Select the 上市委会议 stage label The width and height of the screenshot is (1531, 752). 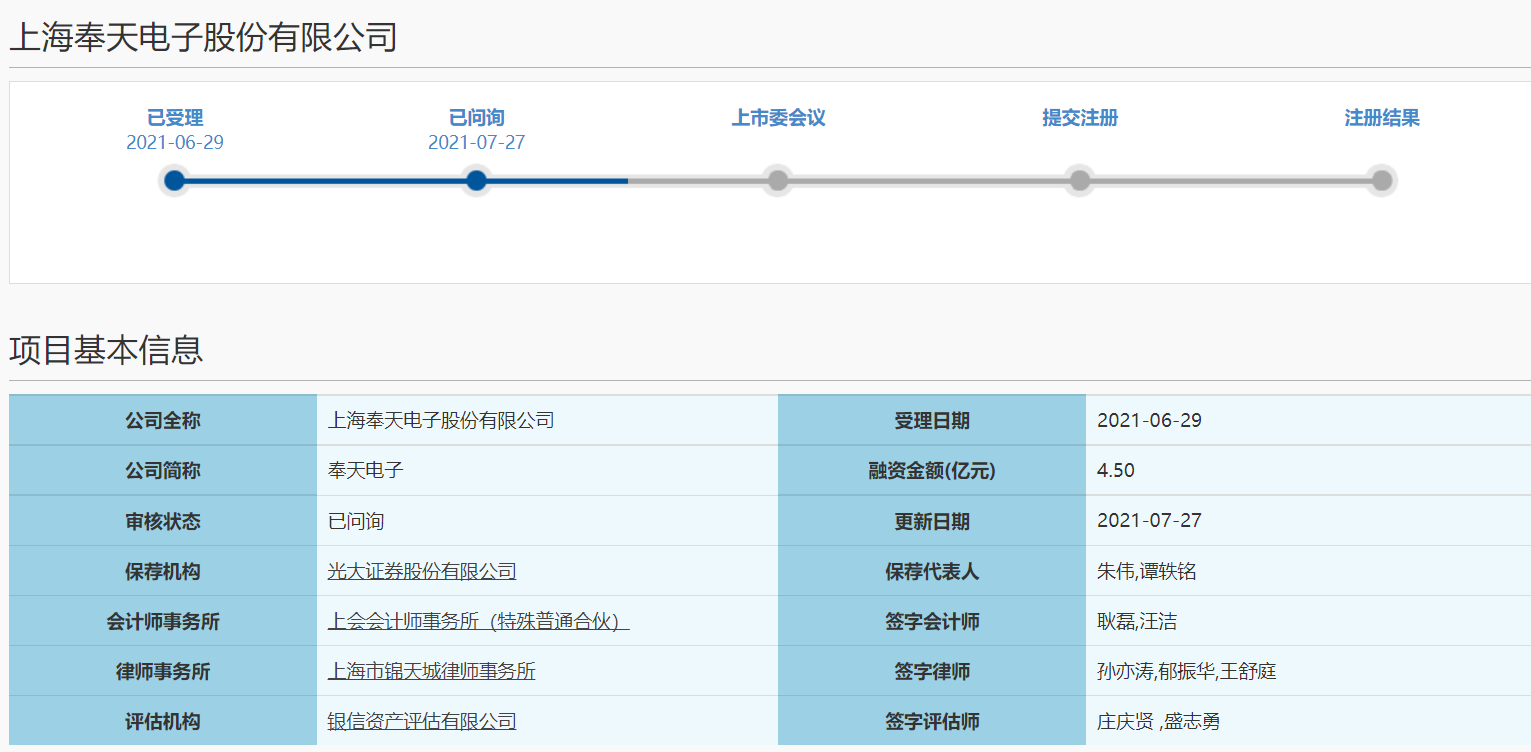778,118
